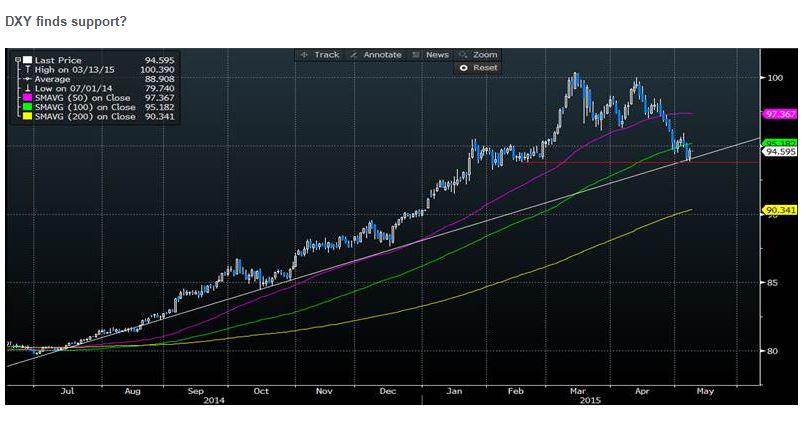Click the Reset circle icon
This screenshot has width=809, height=430.
click(463, 68)
